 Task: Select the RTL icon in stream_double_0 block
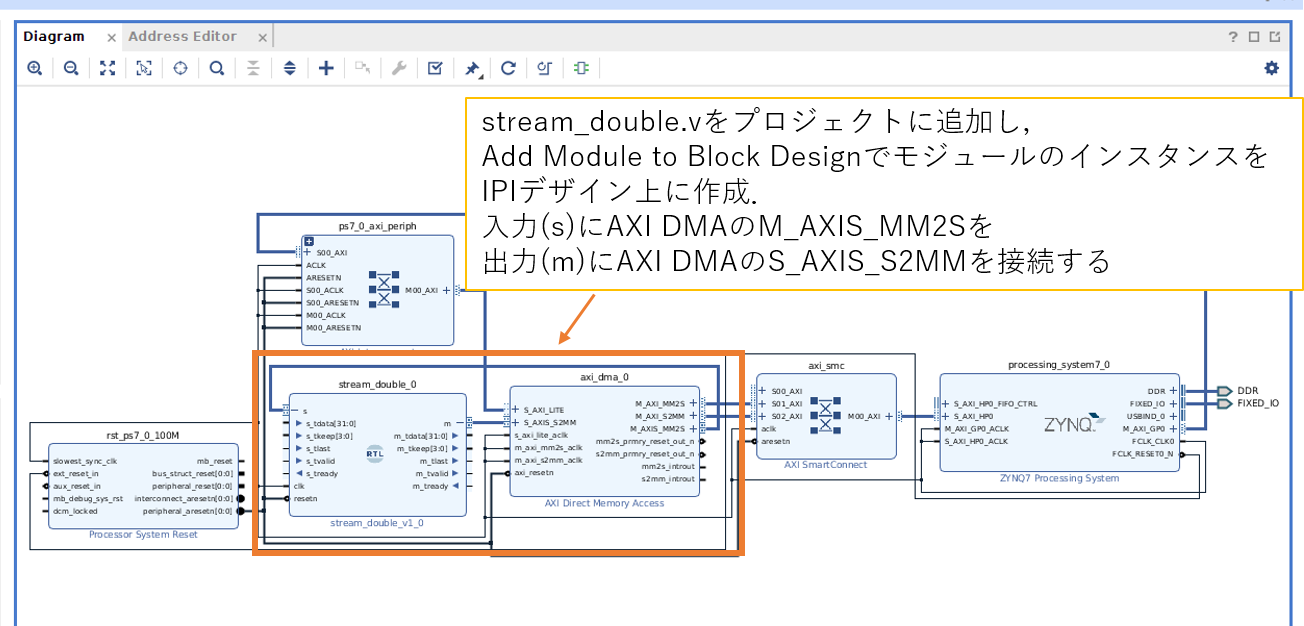375,453
